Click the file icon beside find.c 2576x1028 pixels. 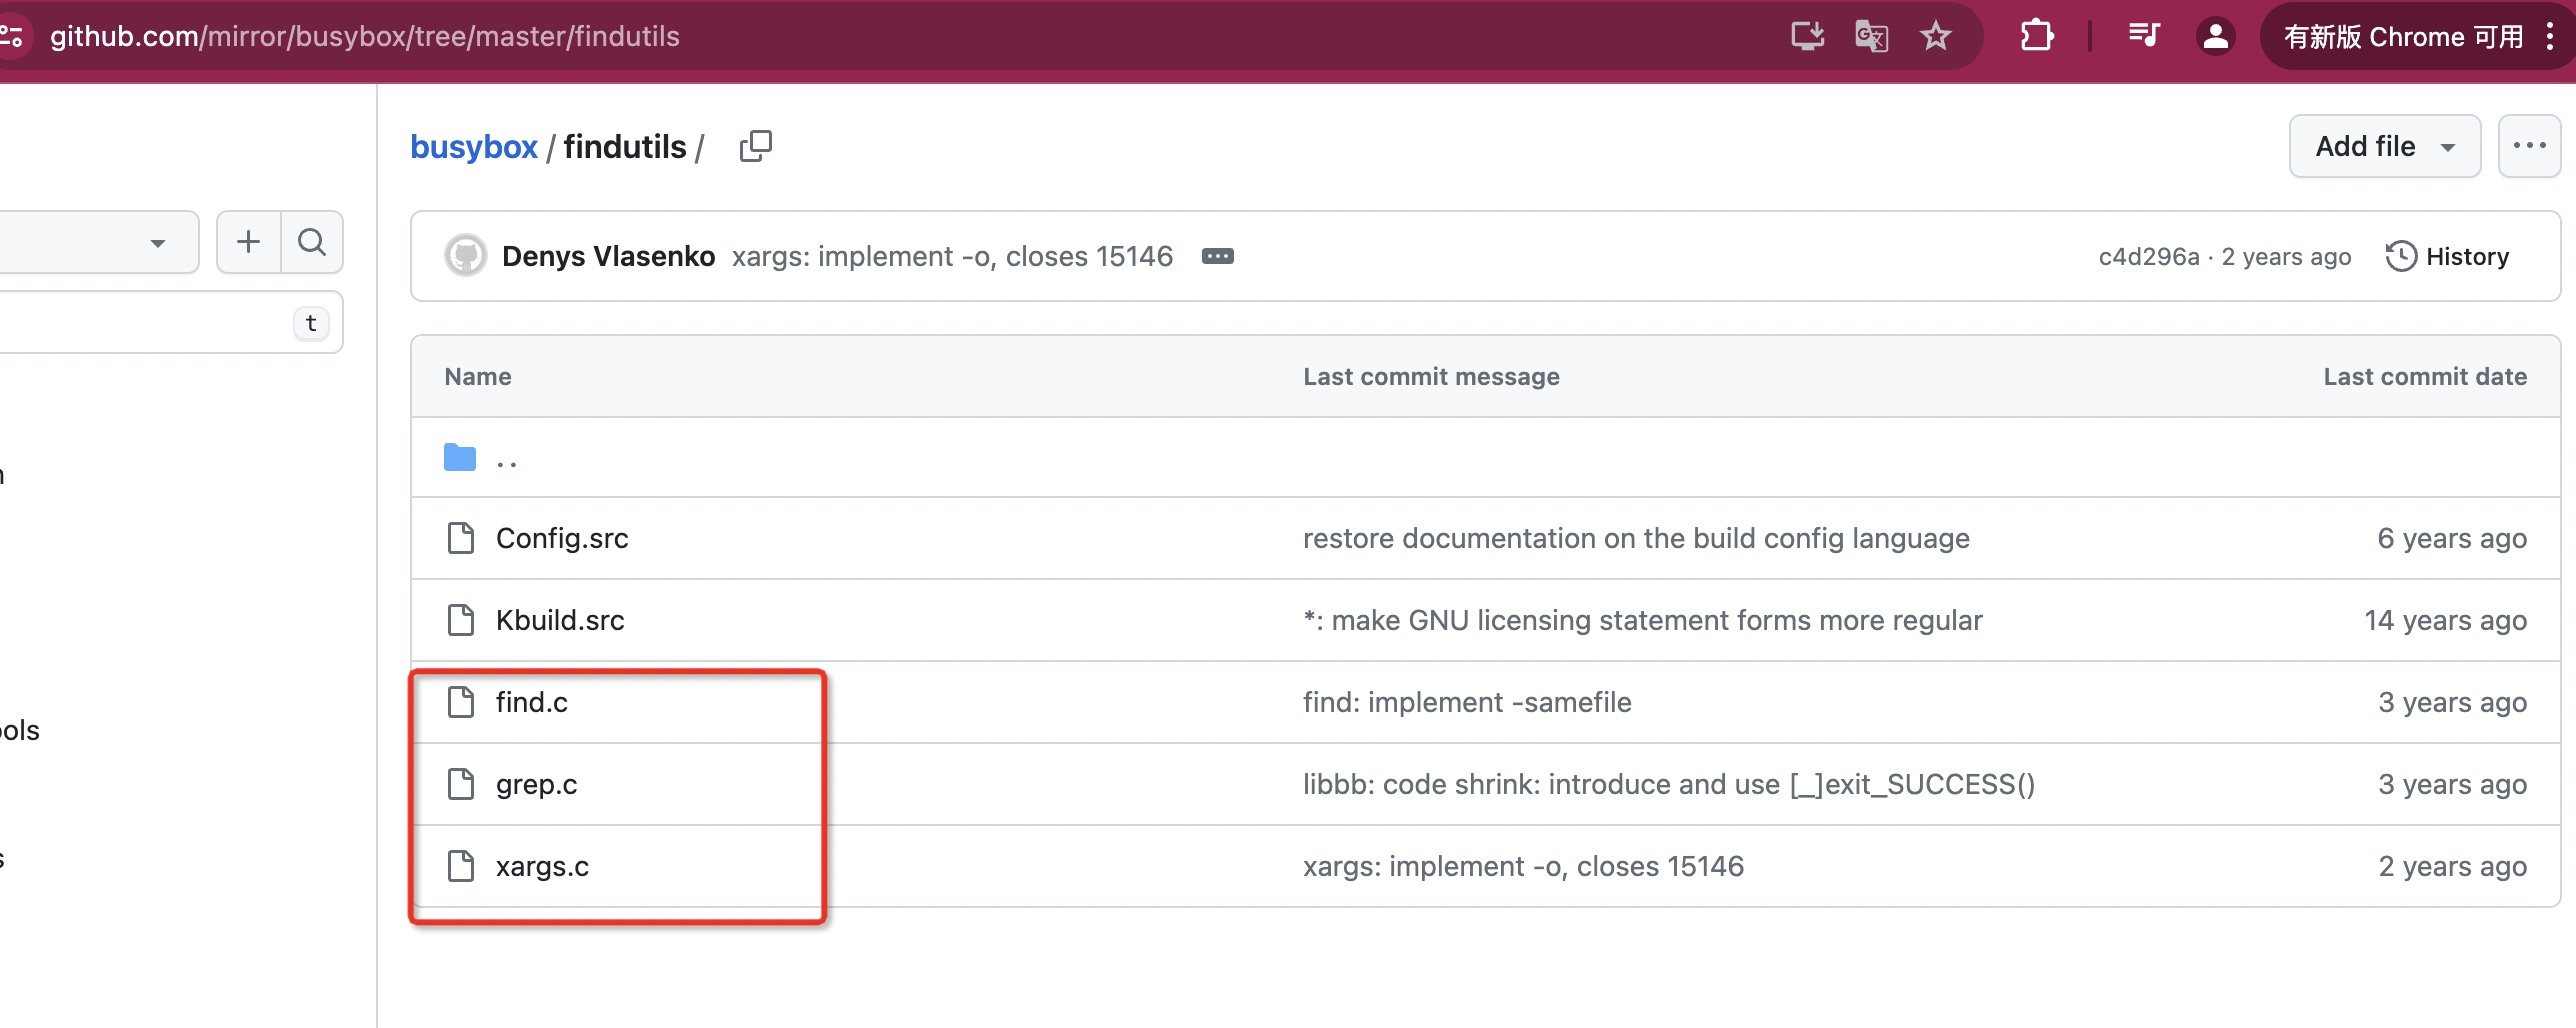[461, 702]
